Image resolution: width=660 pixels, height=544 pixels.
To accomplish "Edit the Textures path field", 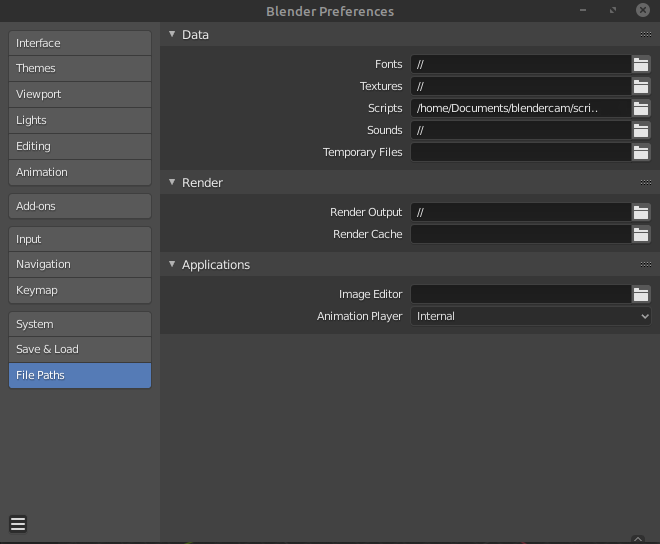I will tap(521, 86).
